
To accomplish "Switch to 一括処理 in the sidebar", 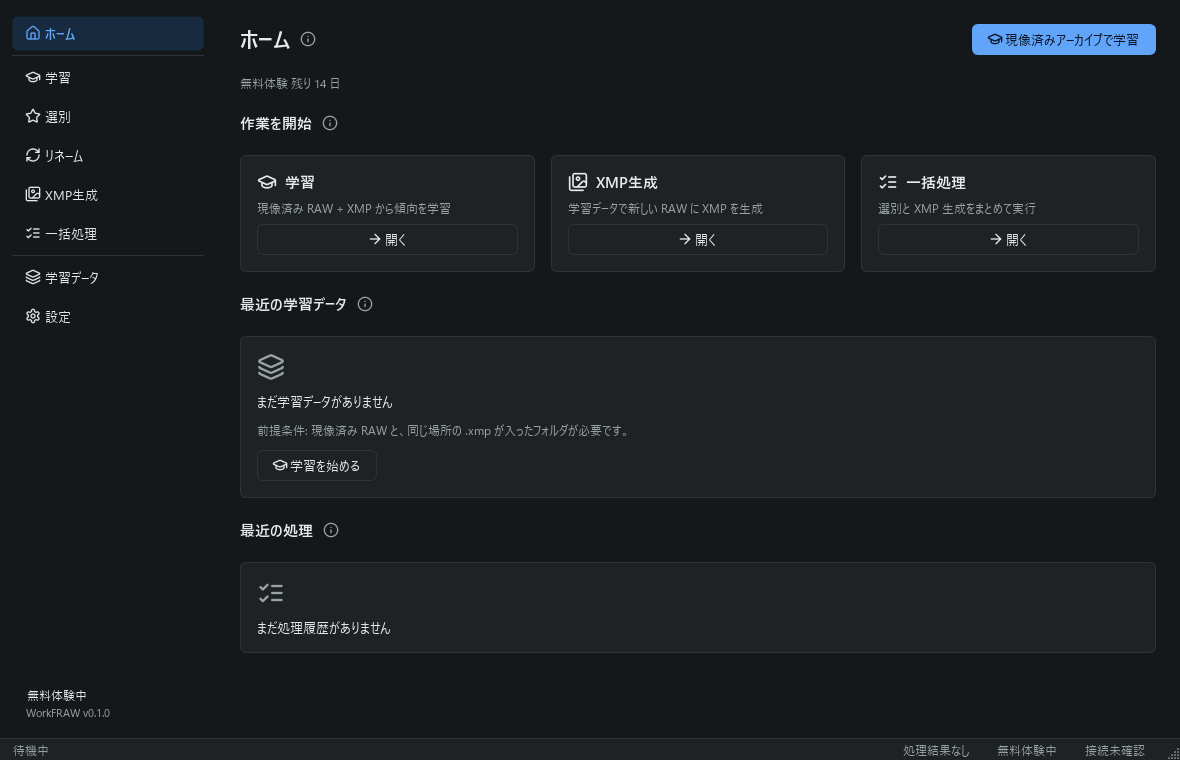I will click(108, 234).
